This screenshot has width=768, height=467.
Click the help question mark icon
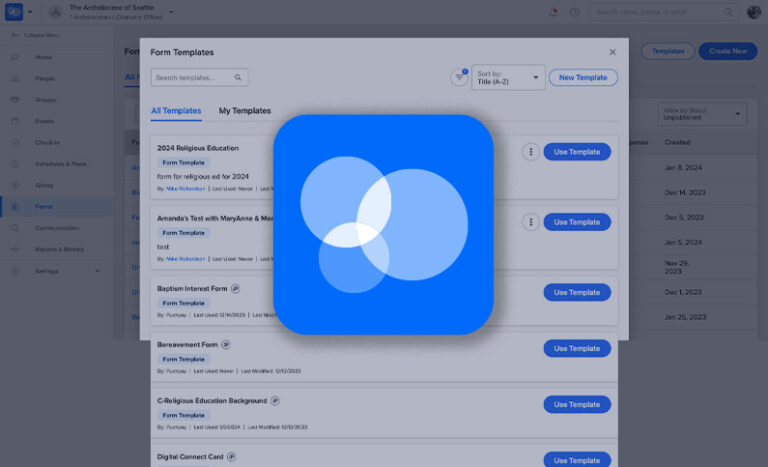[x=574, y=12]
